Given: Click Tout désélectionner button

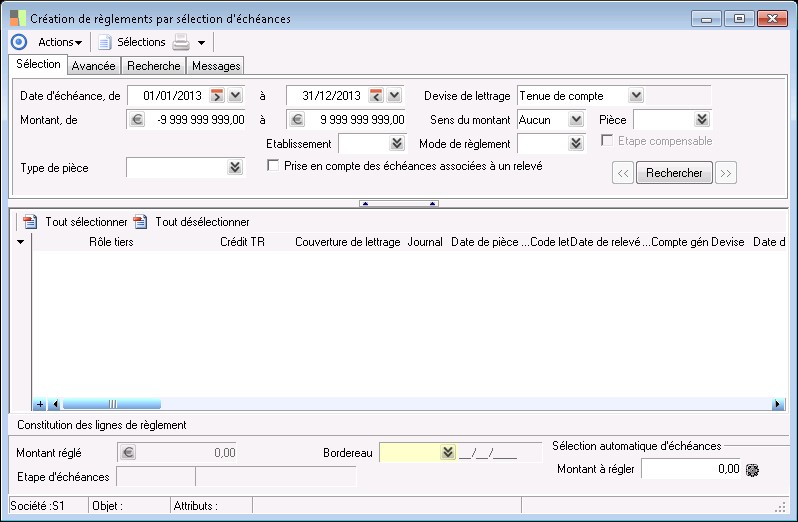Looking at the screenshot, I should coord(202,222).
